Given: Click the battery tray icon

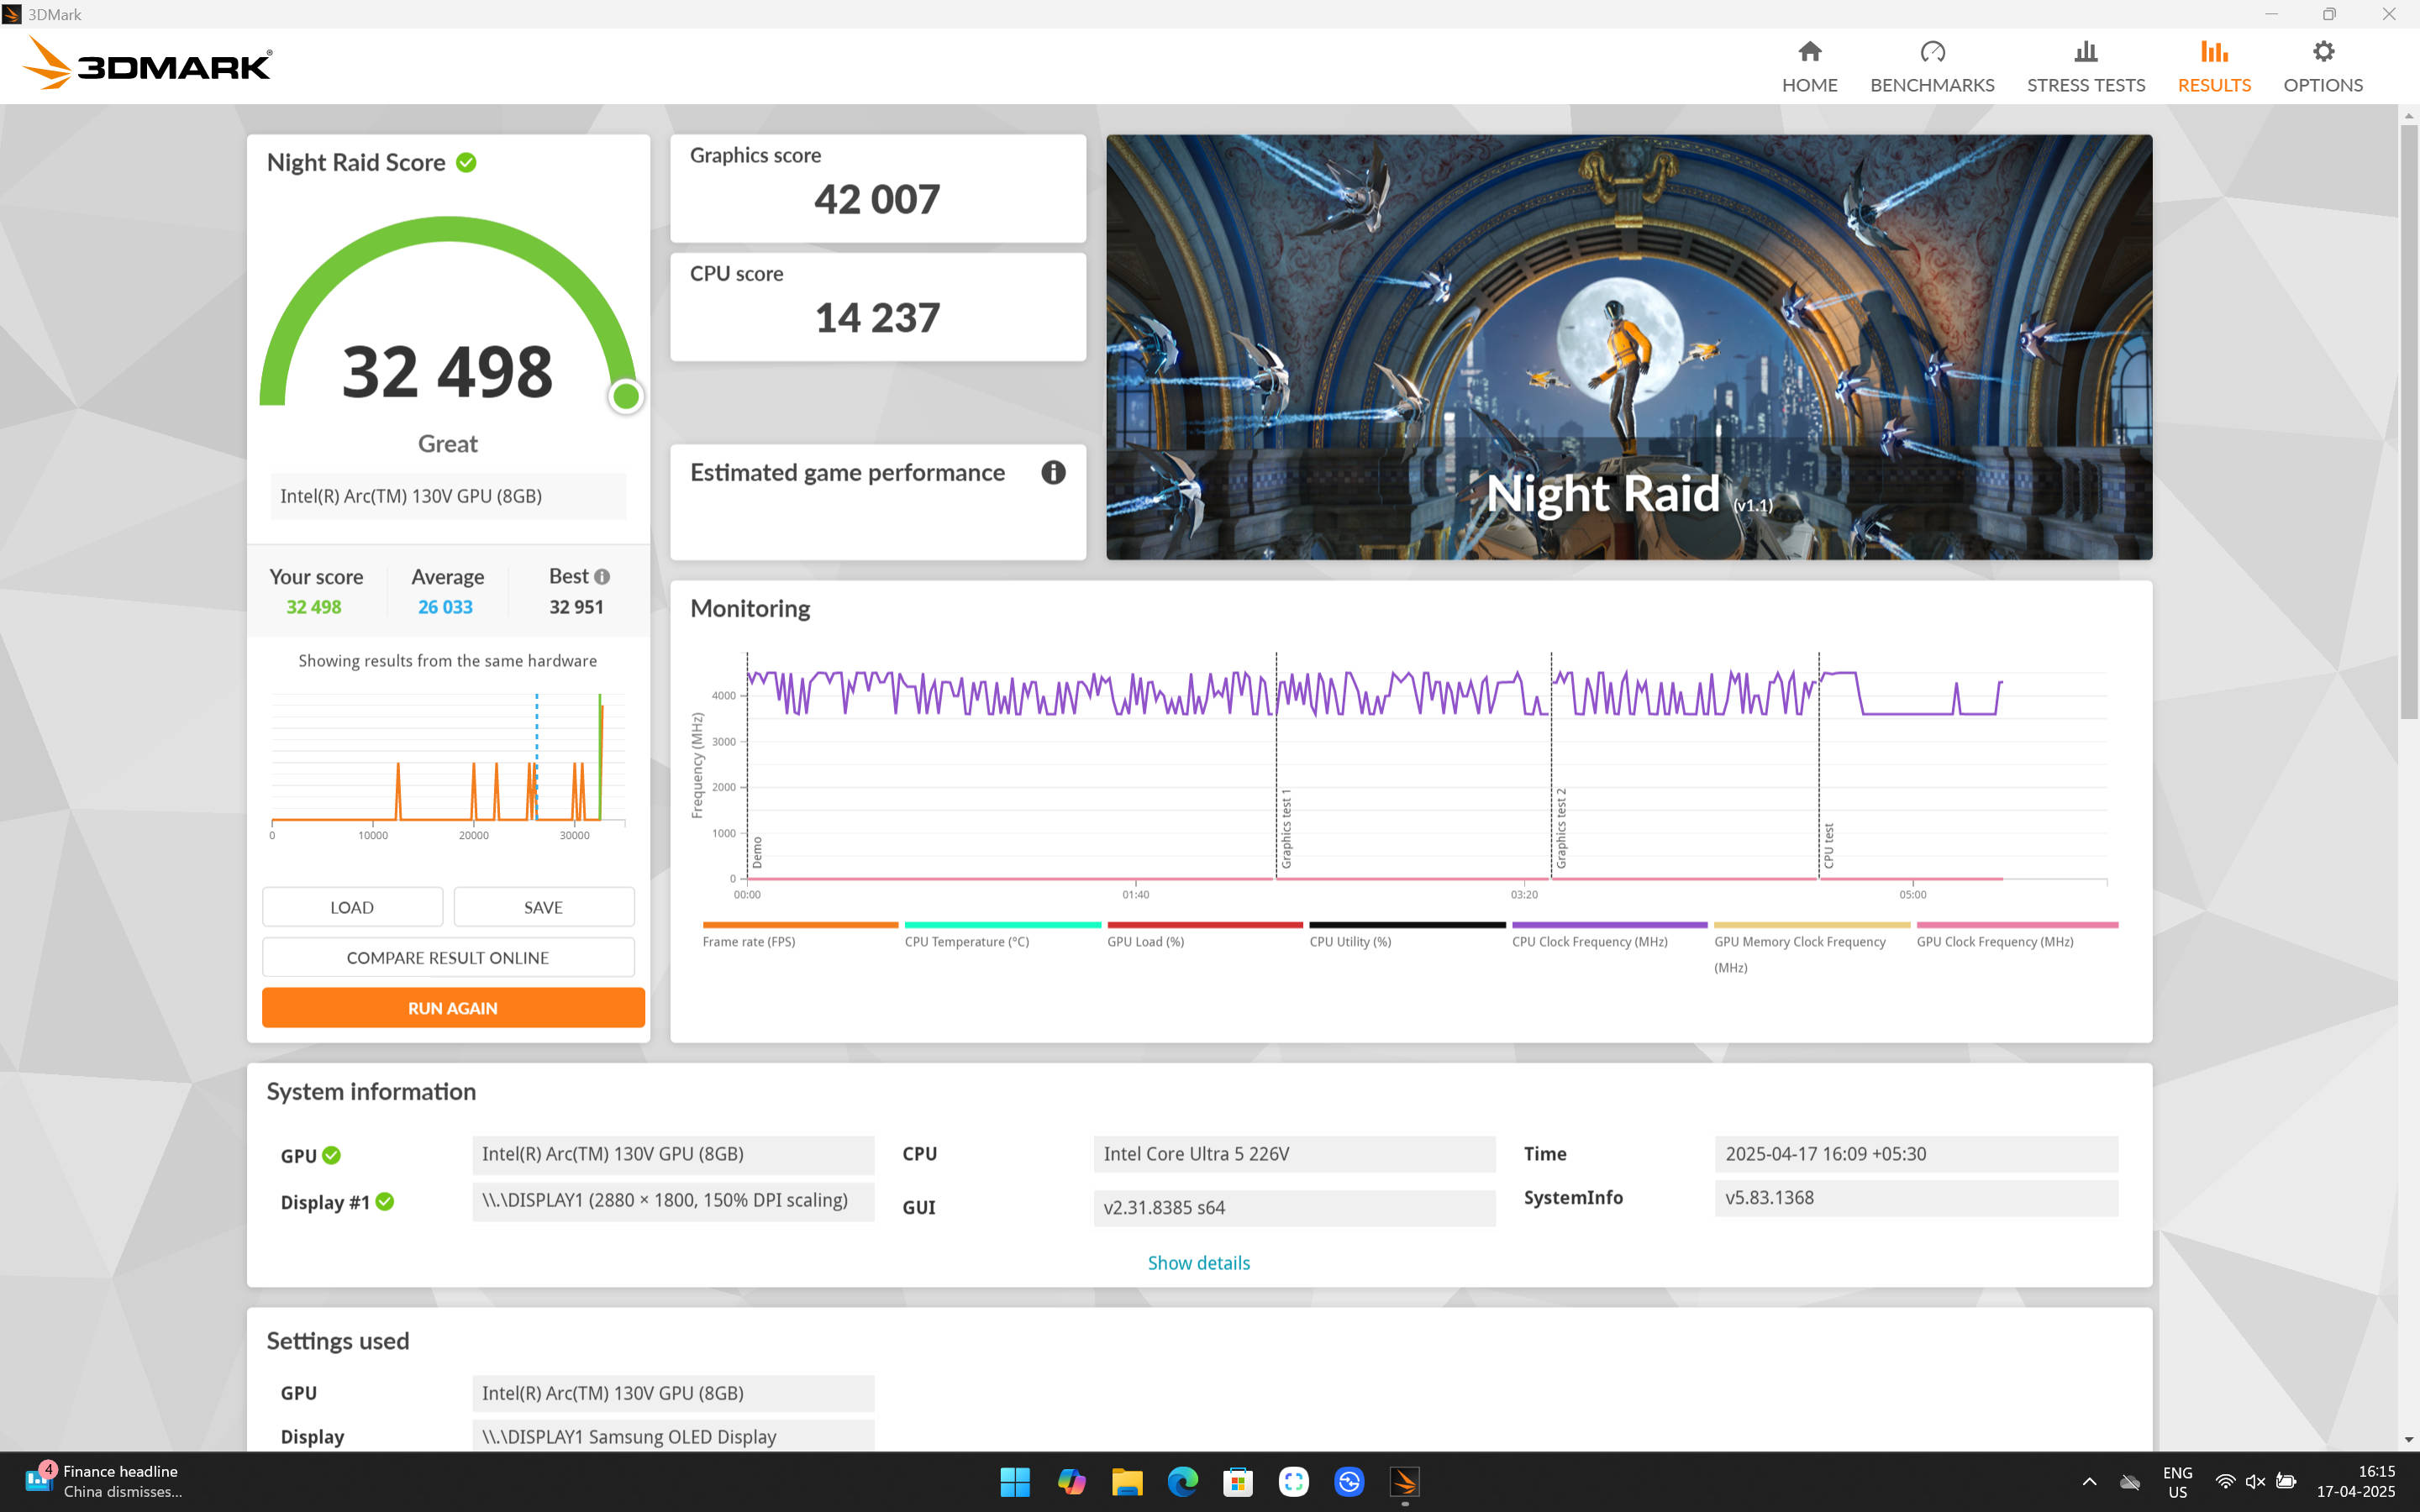Looking at the screenshot, I should pos(2286,1481).
